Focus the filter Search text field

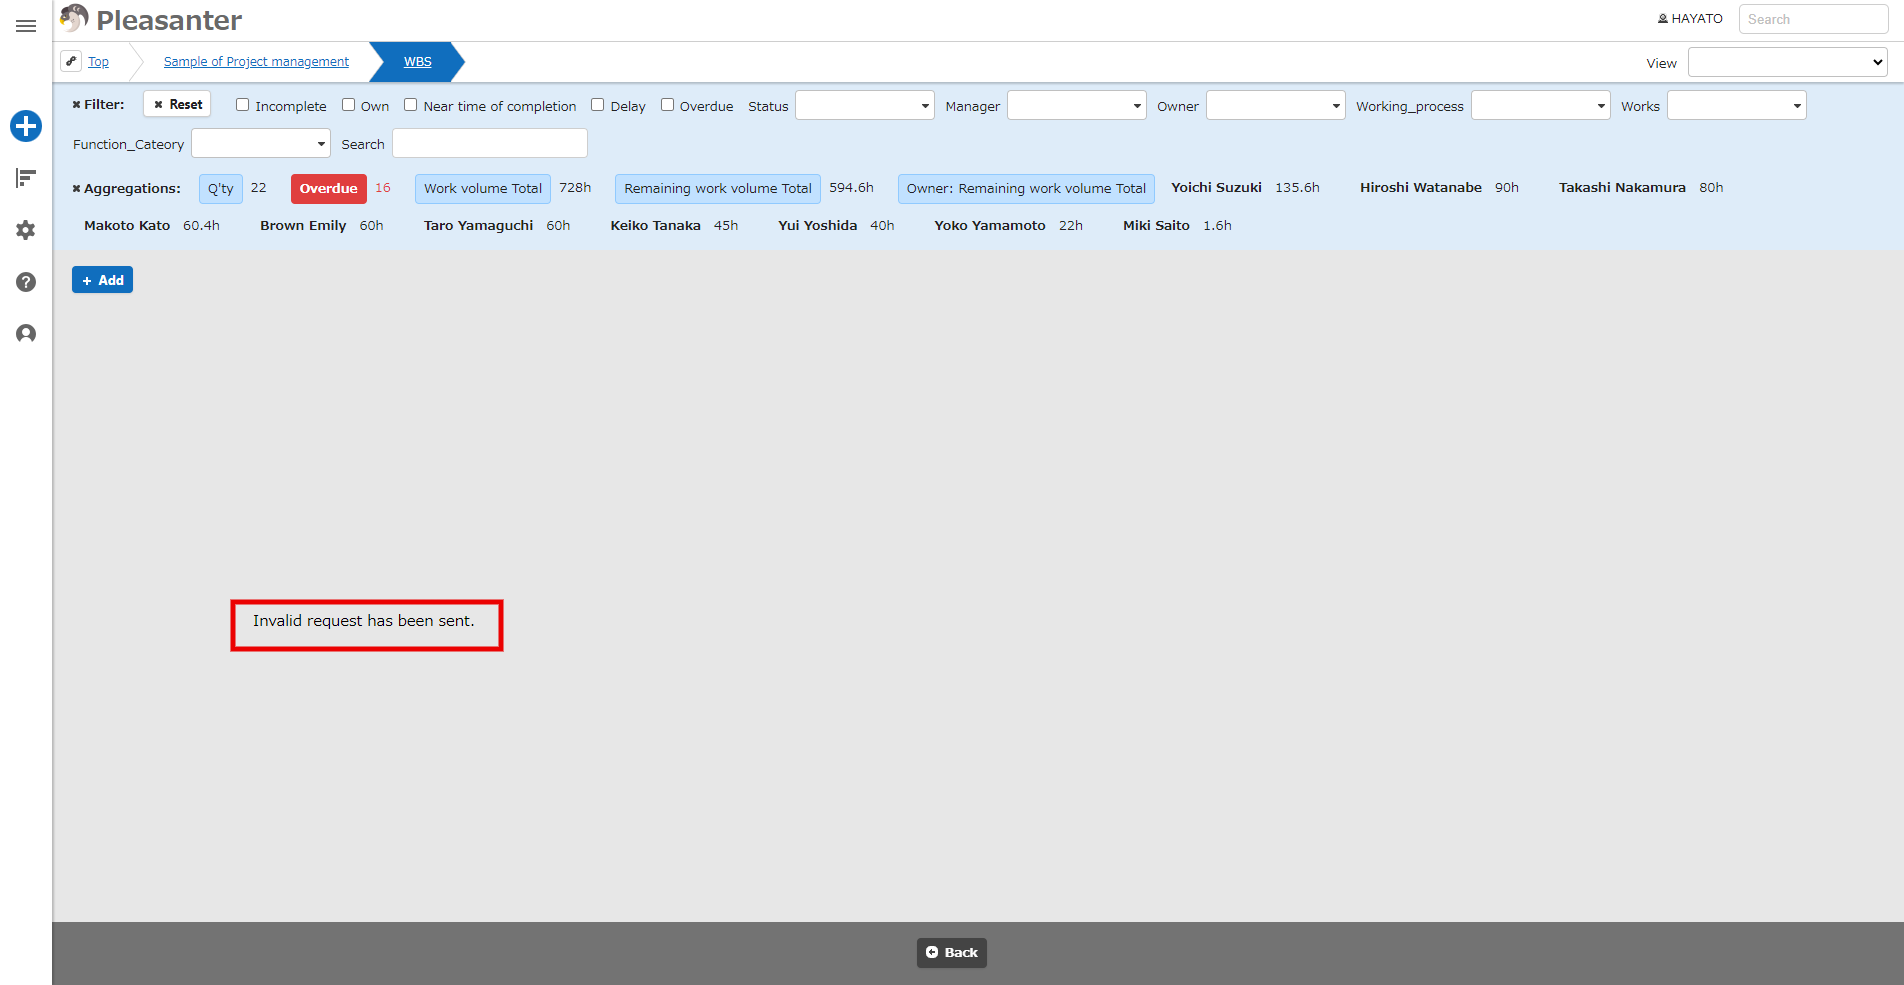pyautogui.click(x=489, y=143)
